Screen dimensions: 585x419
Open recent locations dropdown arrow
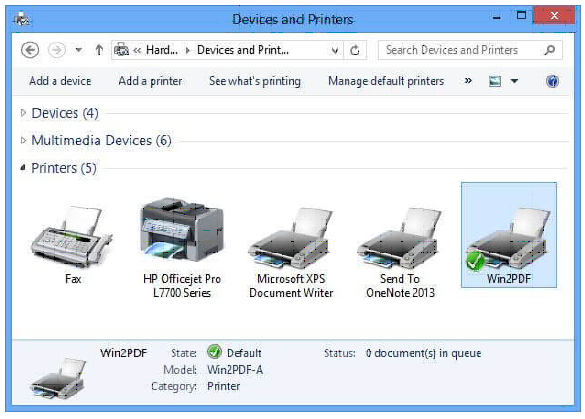click(78, 50)
